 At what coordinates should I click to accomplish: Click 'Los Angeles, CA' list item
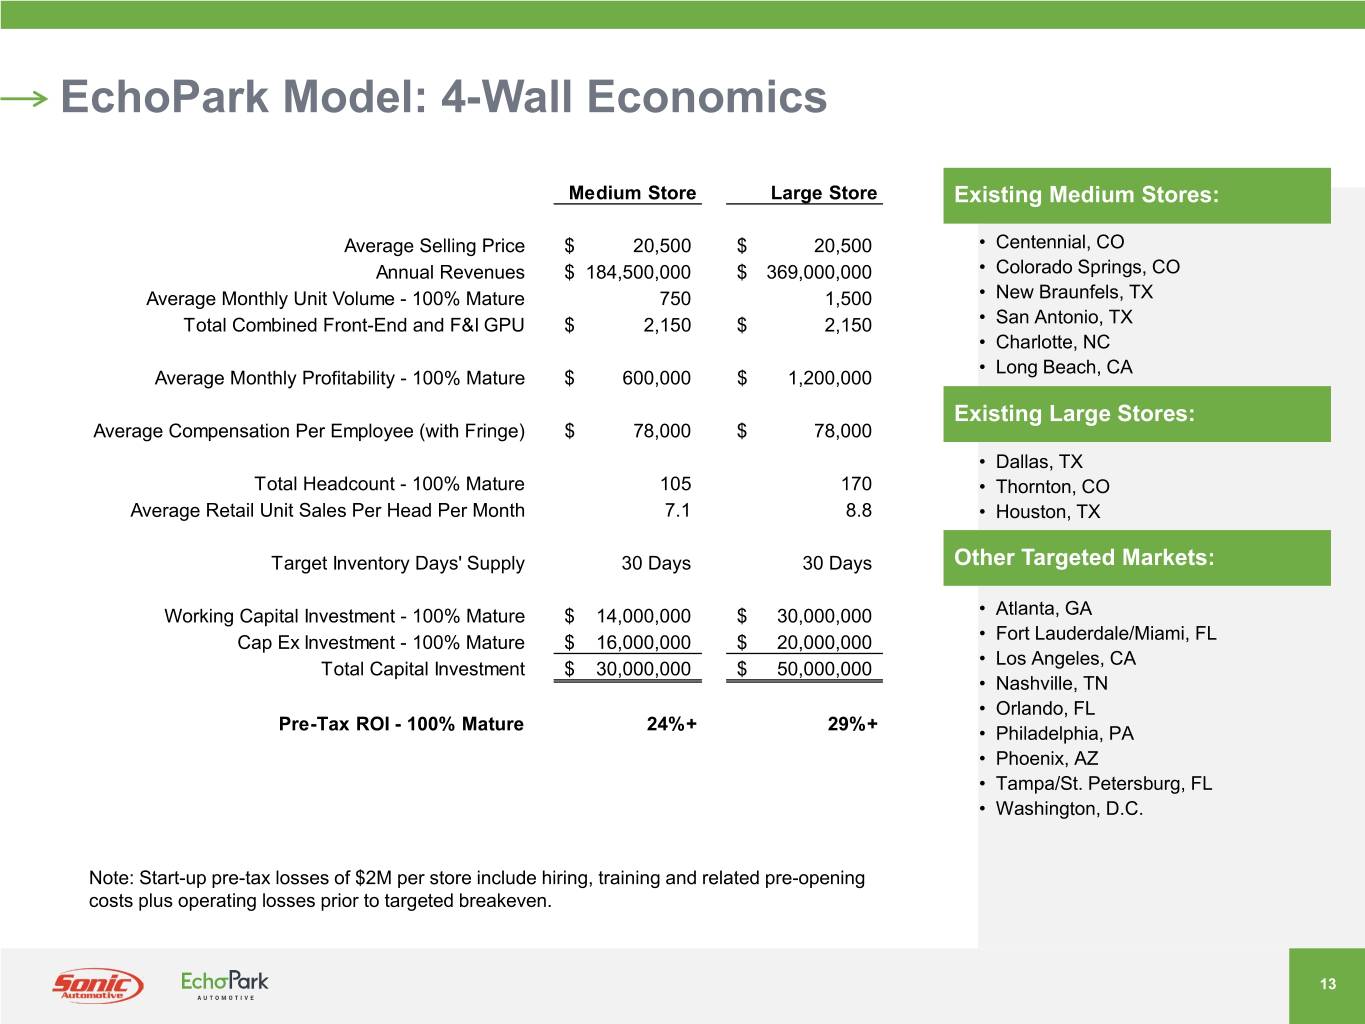pos(1066,659)
